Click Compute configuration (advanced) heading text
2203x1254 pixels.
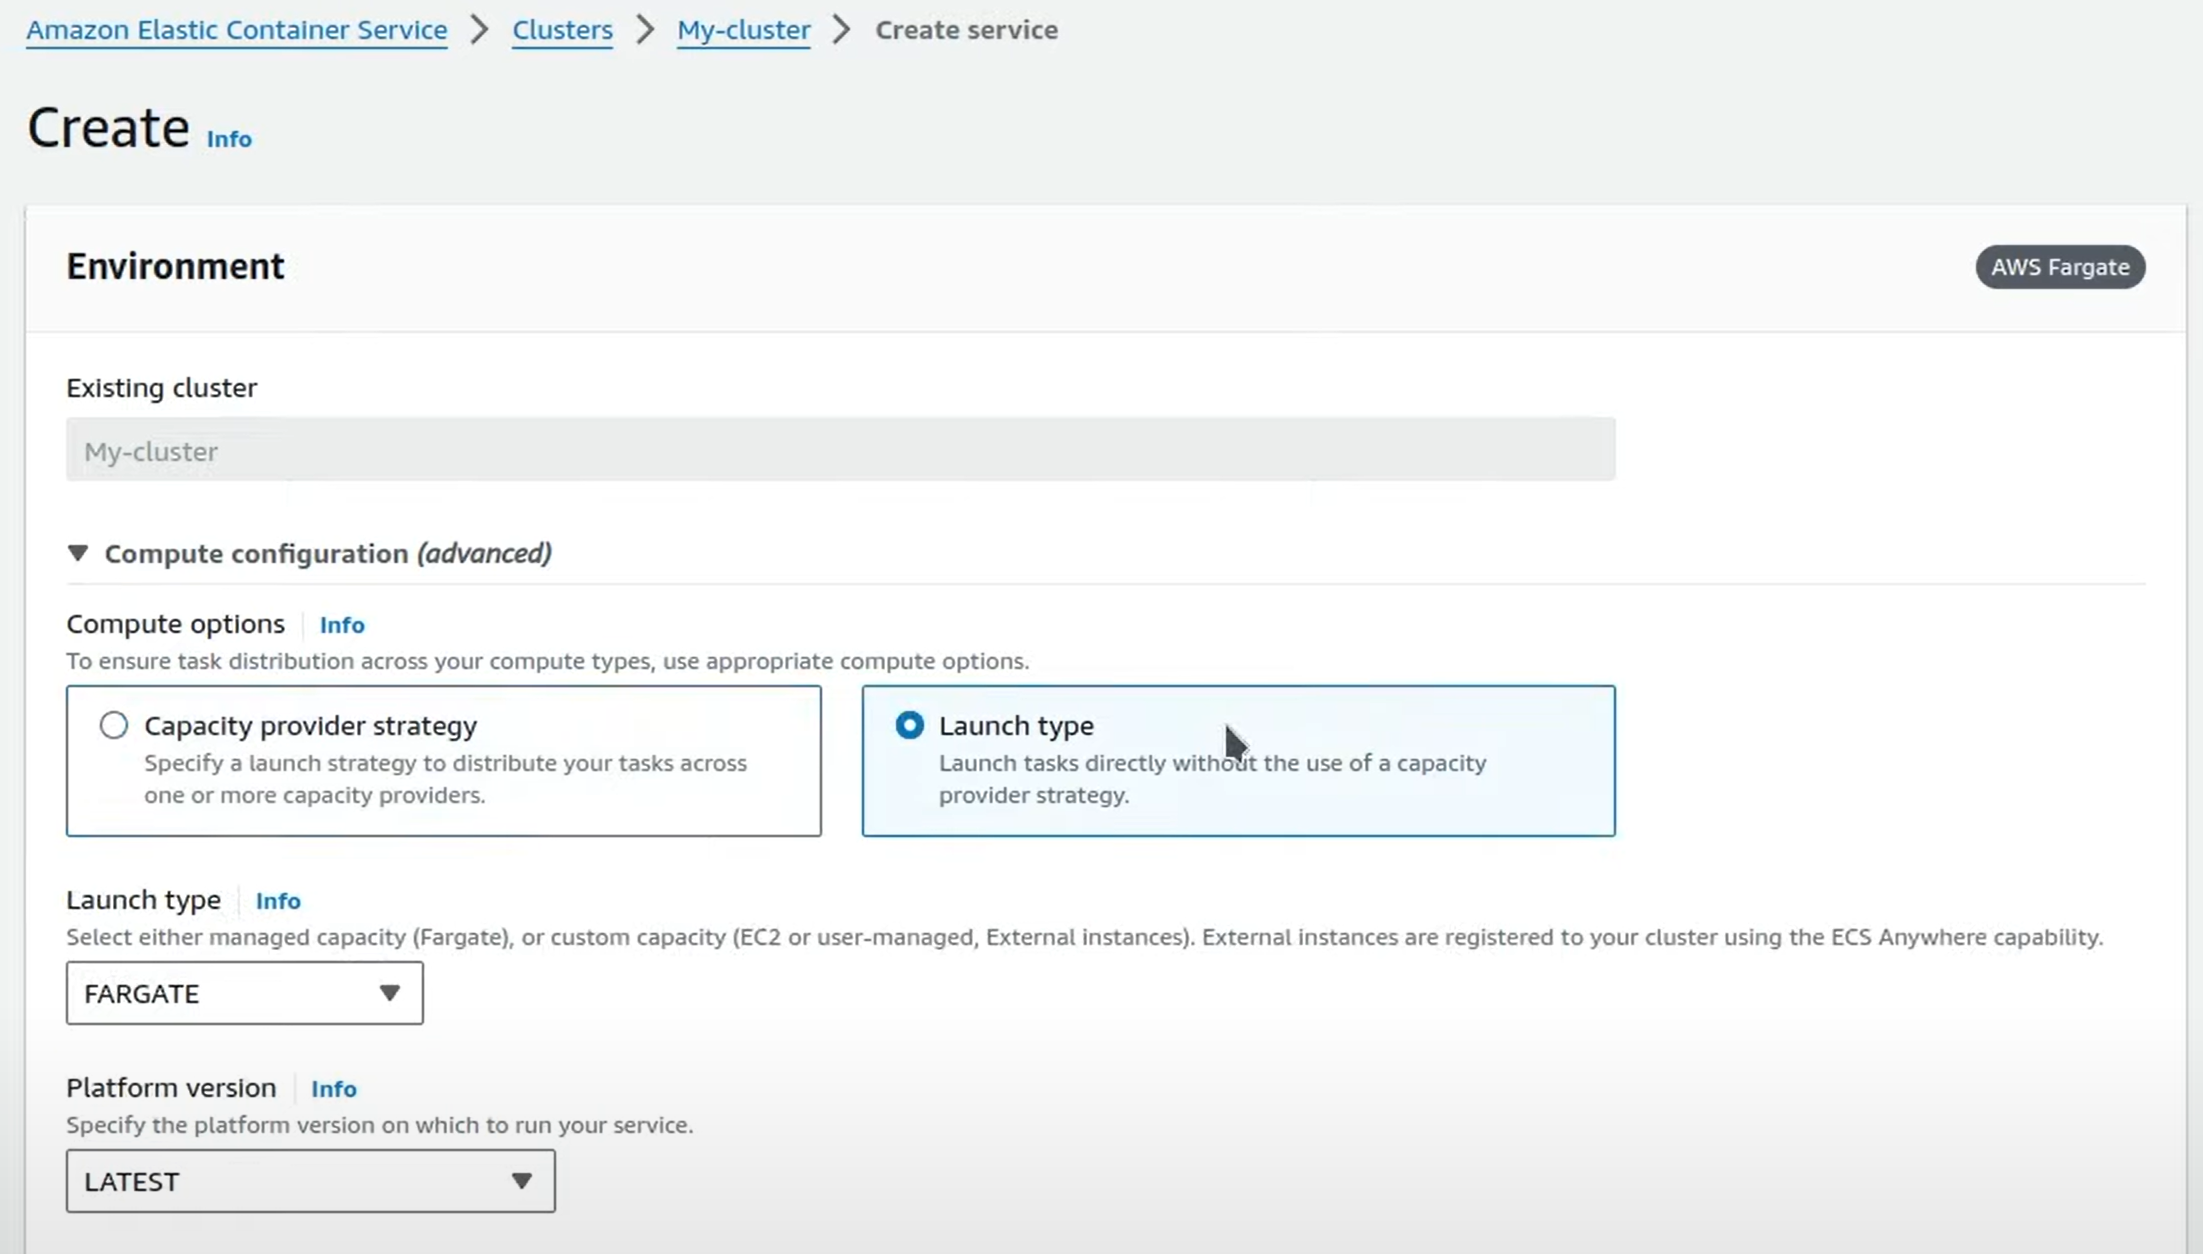pyautogui.click(x=328, y=553)
